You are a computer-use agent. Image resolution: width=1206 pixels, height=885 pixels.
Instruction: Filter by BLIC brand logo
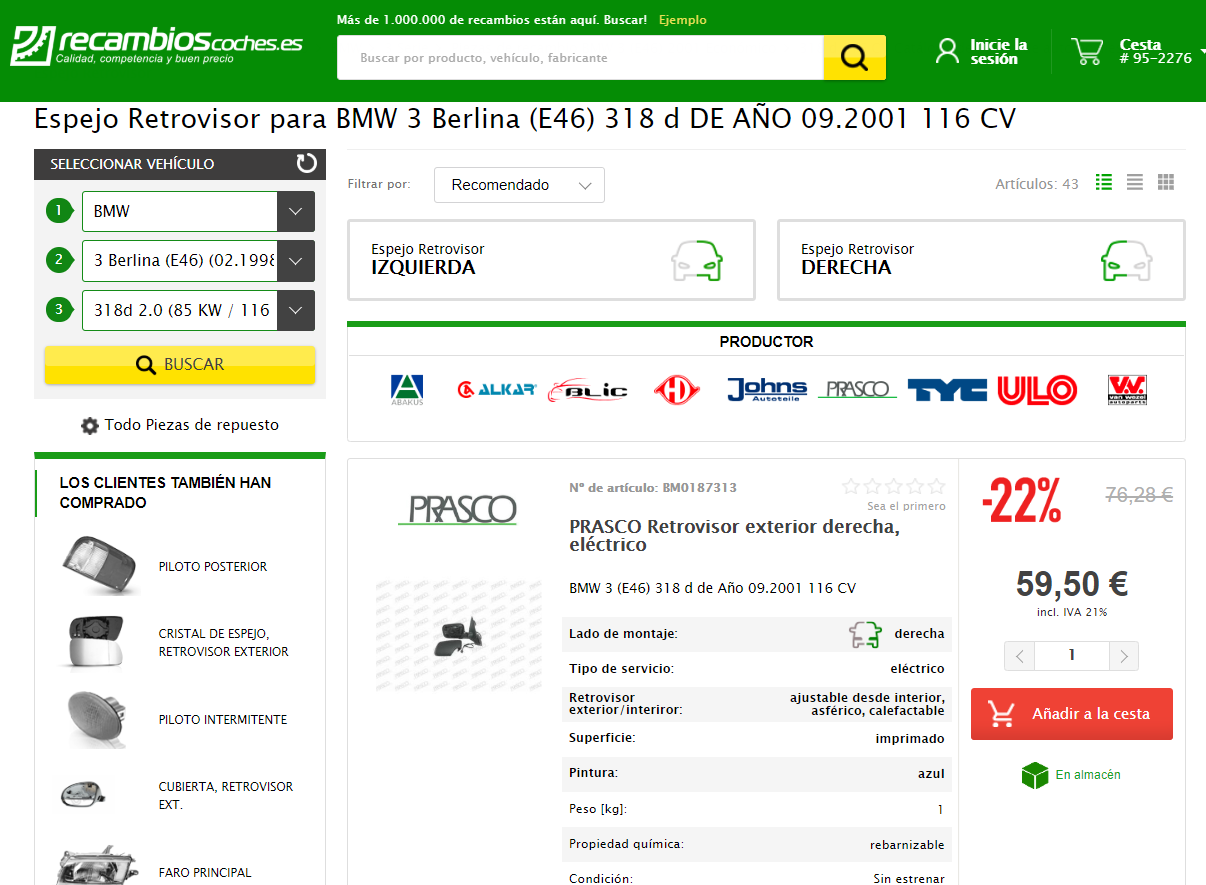click(x=588, y=390)
